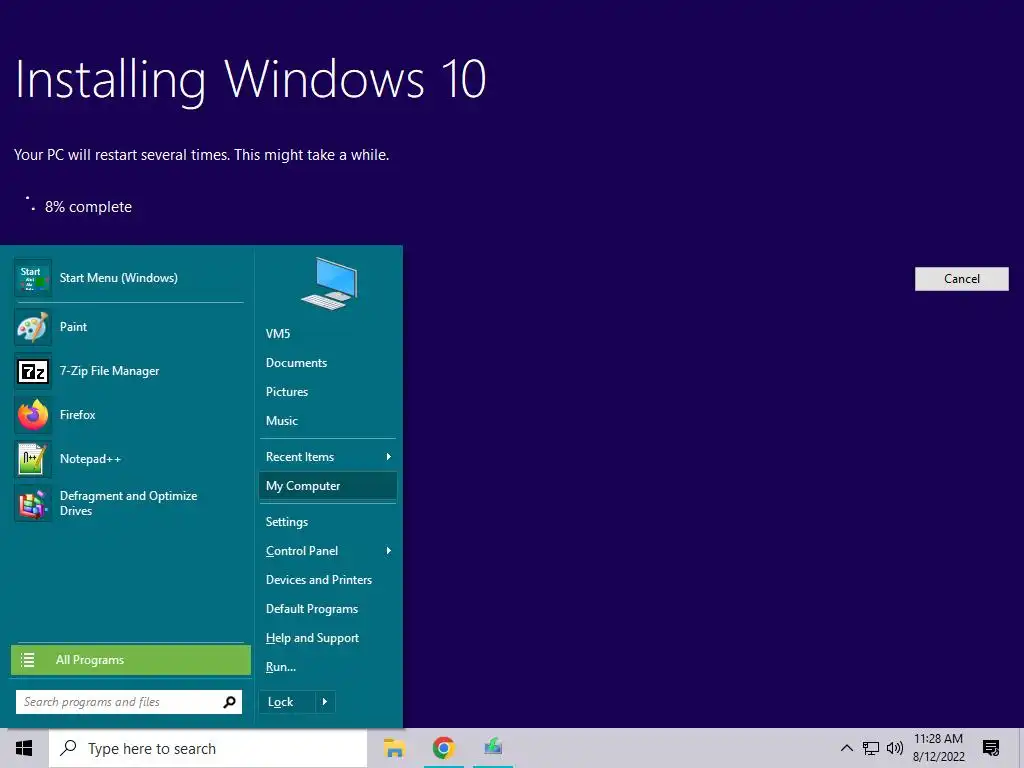
Task: Select the Defragment and Optimize Drives label
Action: click(x=128, y=504)
